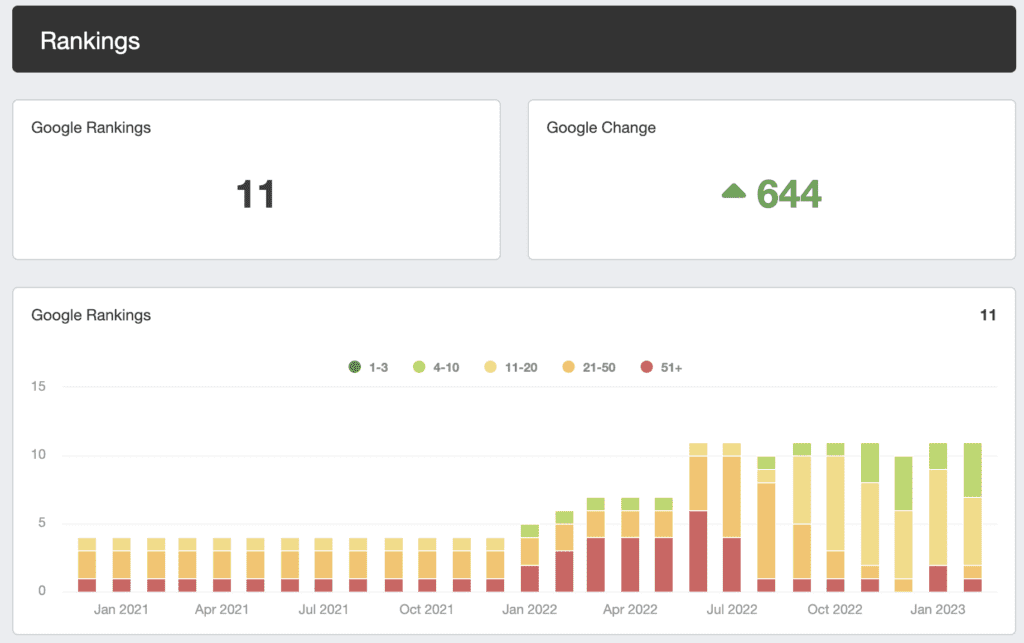This screenshot has width=1024, height=643.
Task: Click the Apr 2021 axis label
Action: tap(221, 609)
